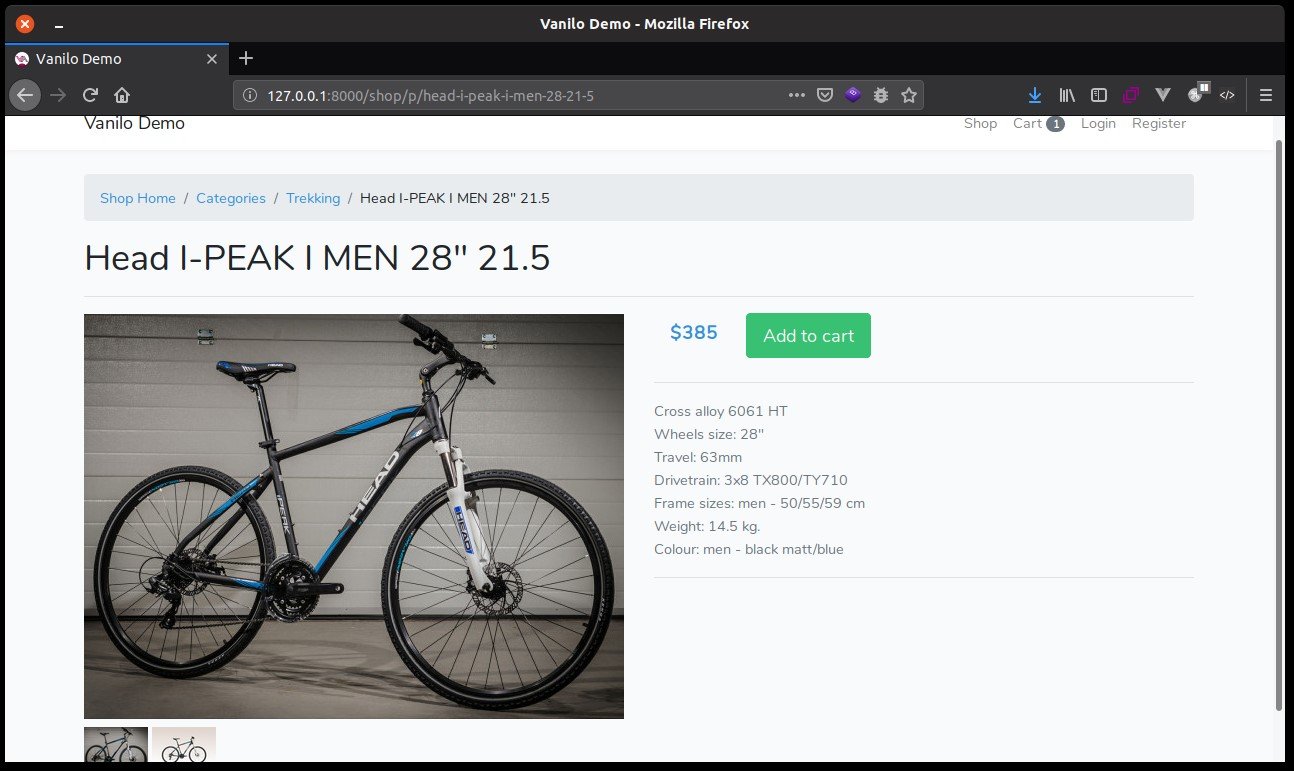
Task: Open the Downloads panel
Action: click(1035, 95)
